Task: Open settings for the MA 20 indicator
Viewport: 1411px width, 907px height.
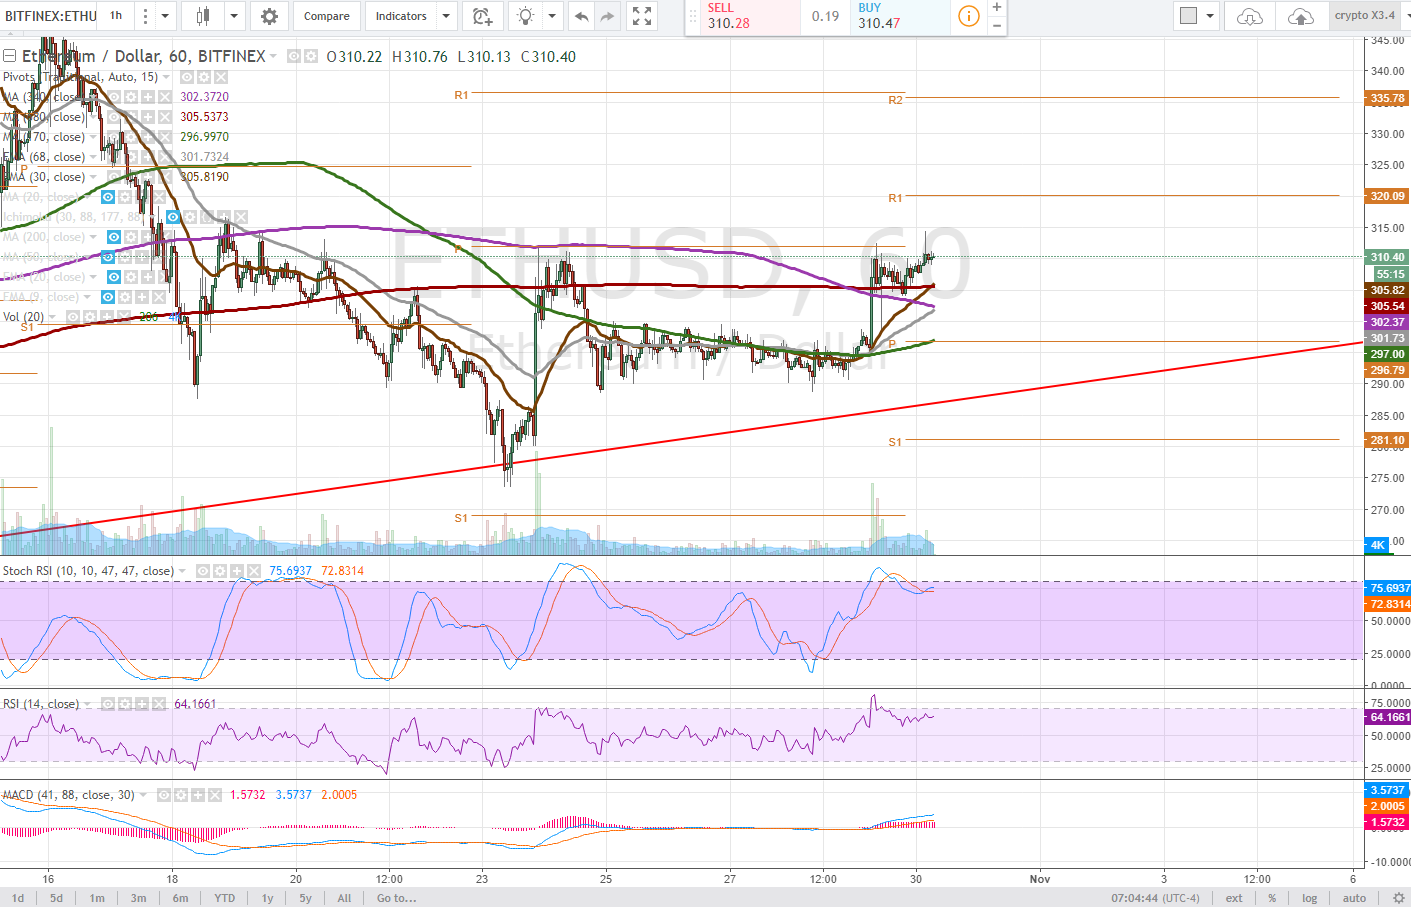Action: 124,197
